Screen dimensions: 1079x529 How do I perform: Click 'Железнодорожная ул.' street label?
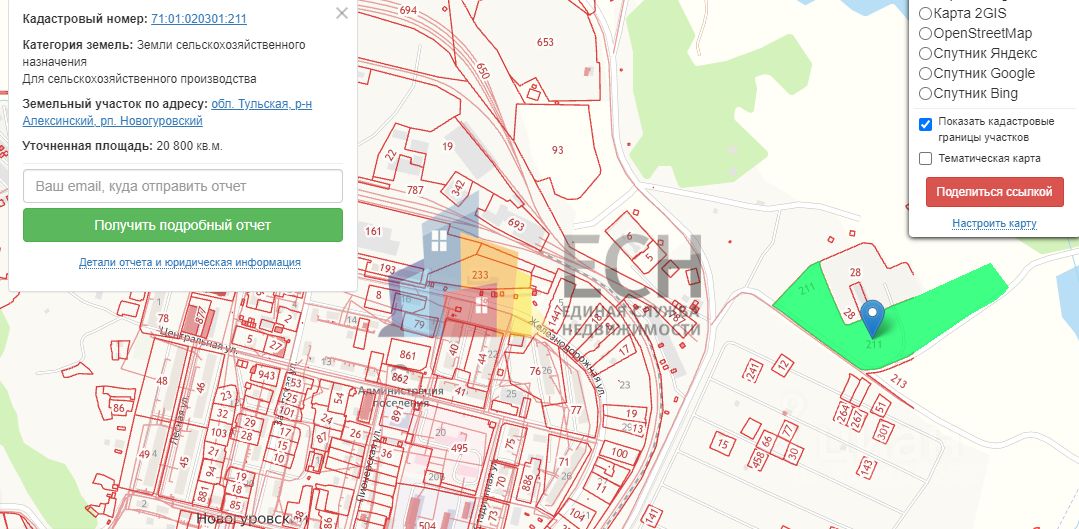tap(568, 357)
